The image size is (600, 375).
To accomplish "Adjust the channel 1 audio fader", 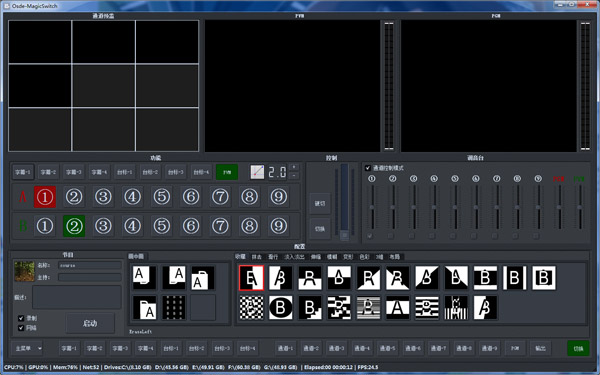I will [372, 207].
